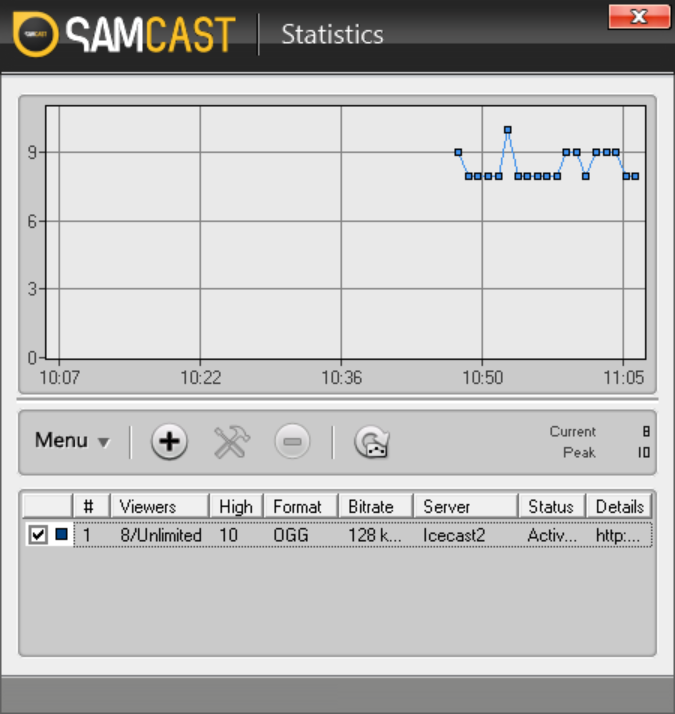Open encoder configuration hammer and wrench icon
This screenshot has height=714, width=675.
click(x=232, y=441)
